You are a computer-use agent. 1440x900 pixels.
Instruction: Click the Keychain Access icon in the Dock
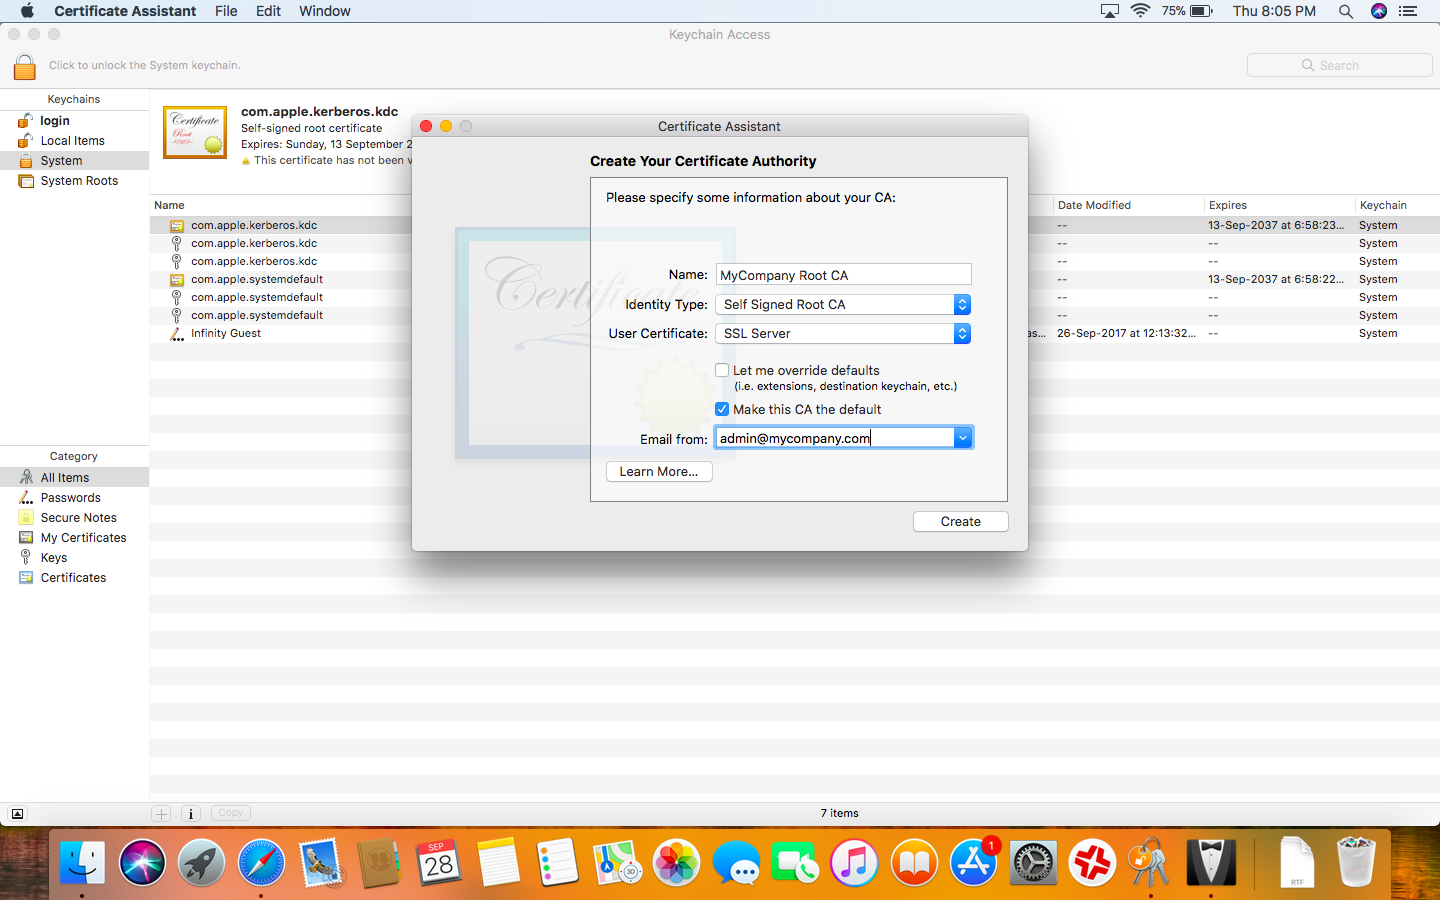point(1151,862)
